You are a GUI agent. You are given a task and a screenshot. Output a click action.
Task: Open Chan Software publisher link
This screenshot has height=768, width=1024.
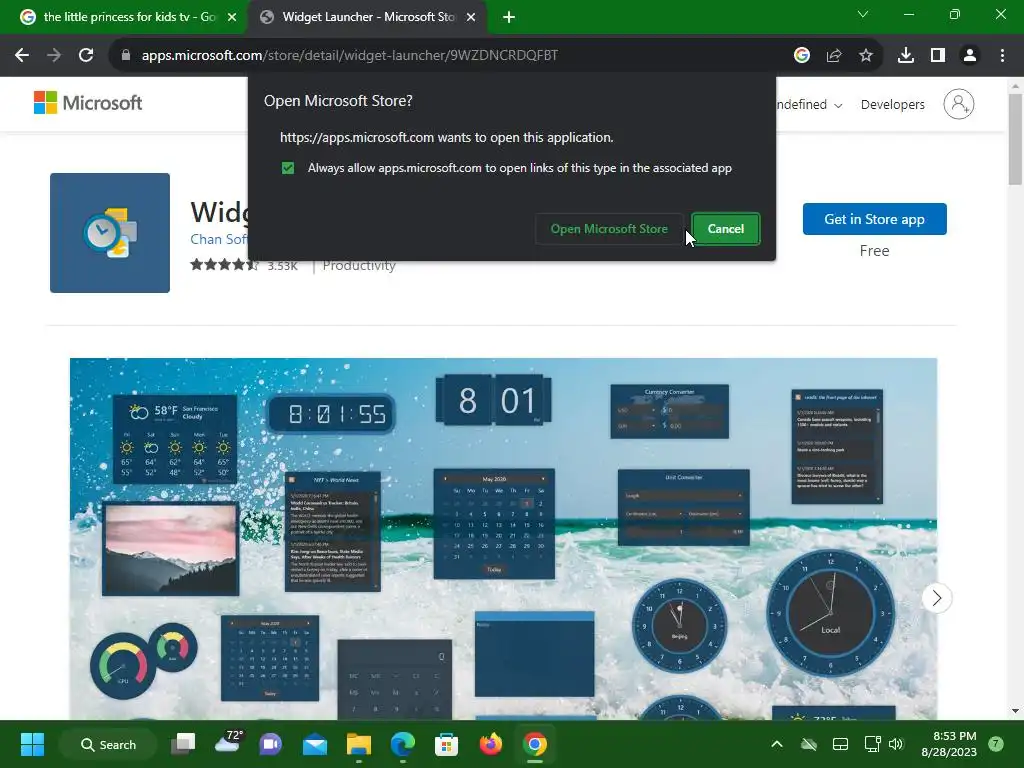[x=218, y=240]
